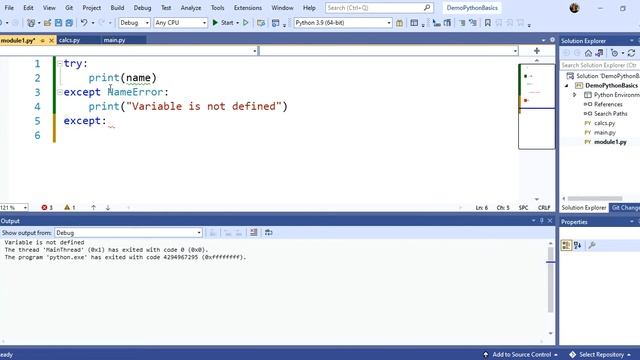
Task: Close the module1.py tab
Action: [x=51, y=40]
